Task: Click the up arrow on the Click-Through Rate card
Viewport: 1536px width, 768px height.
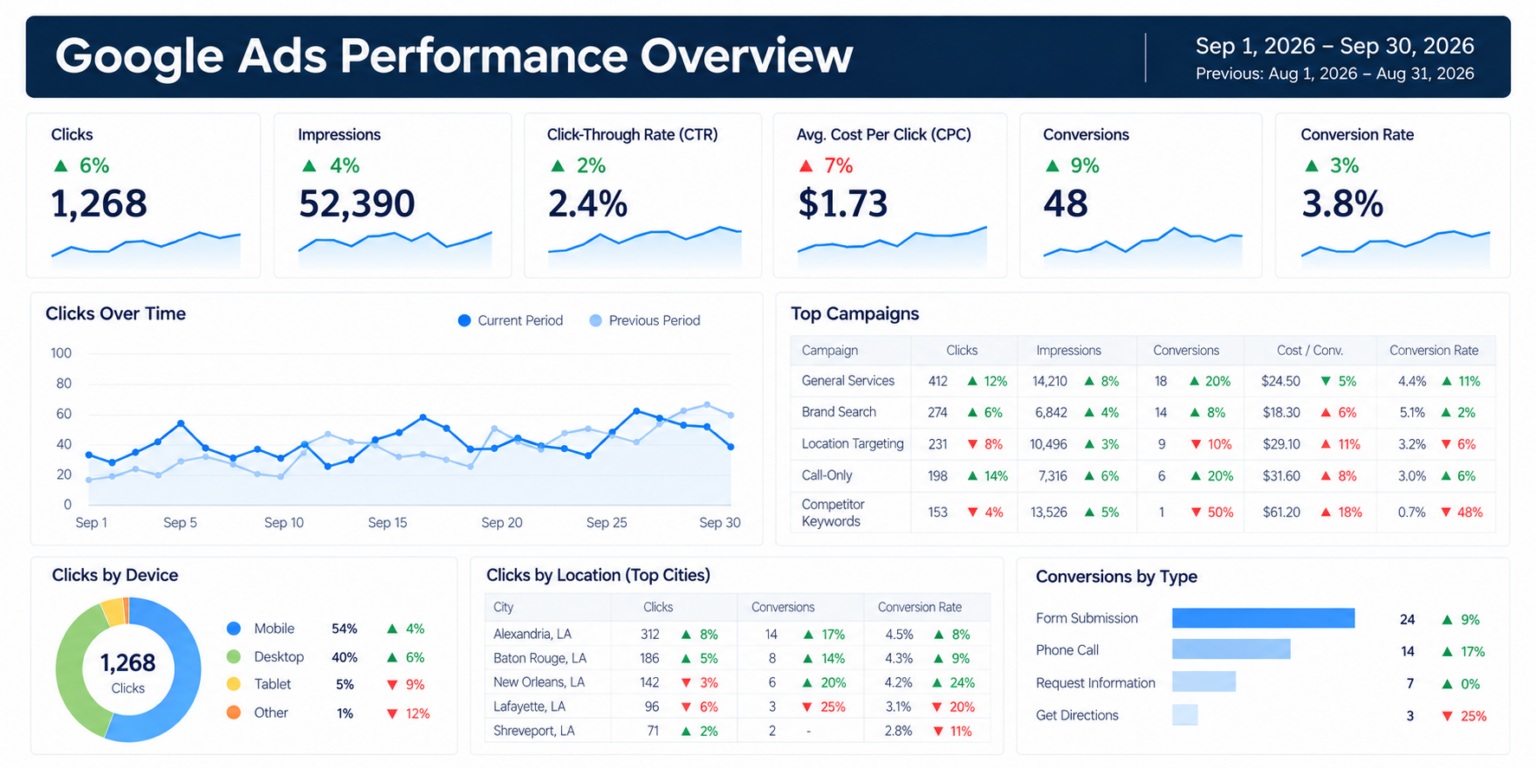Action: click(x=557, y=166)
